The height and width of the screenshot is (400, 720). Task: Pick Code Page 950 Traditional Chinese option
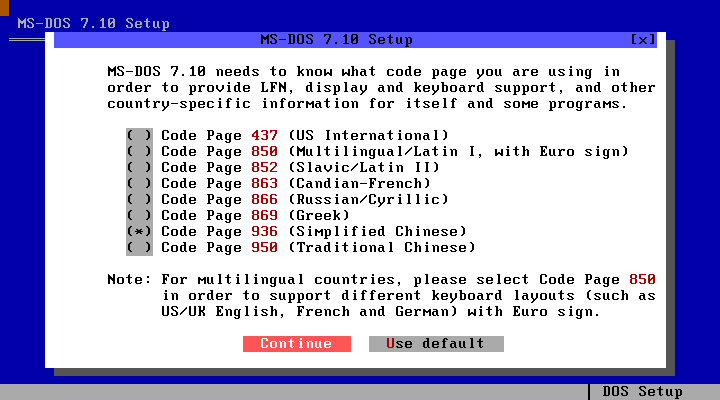(139, 248)
